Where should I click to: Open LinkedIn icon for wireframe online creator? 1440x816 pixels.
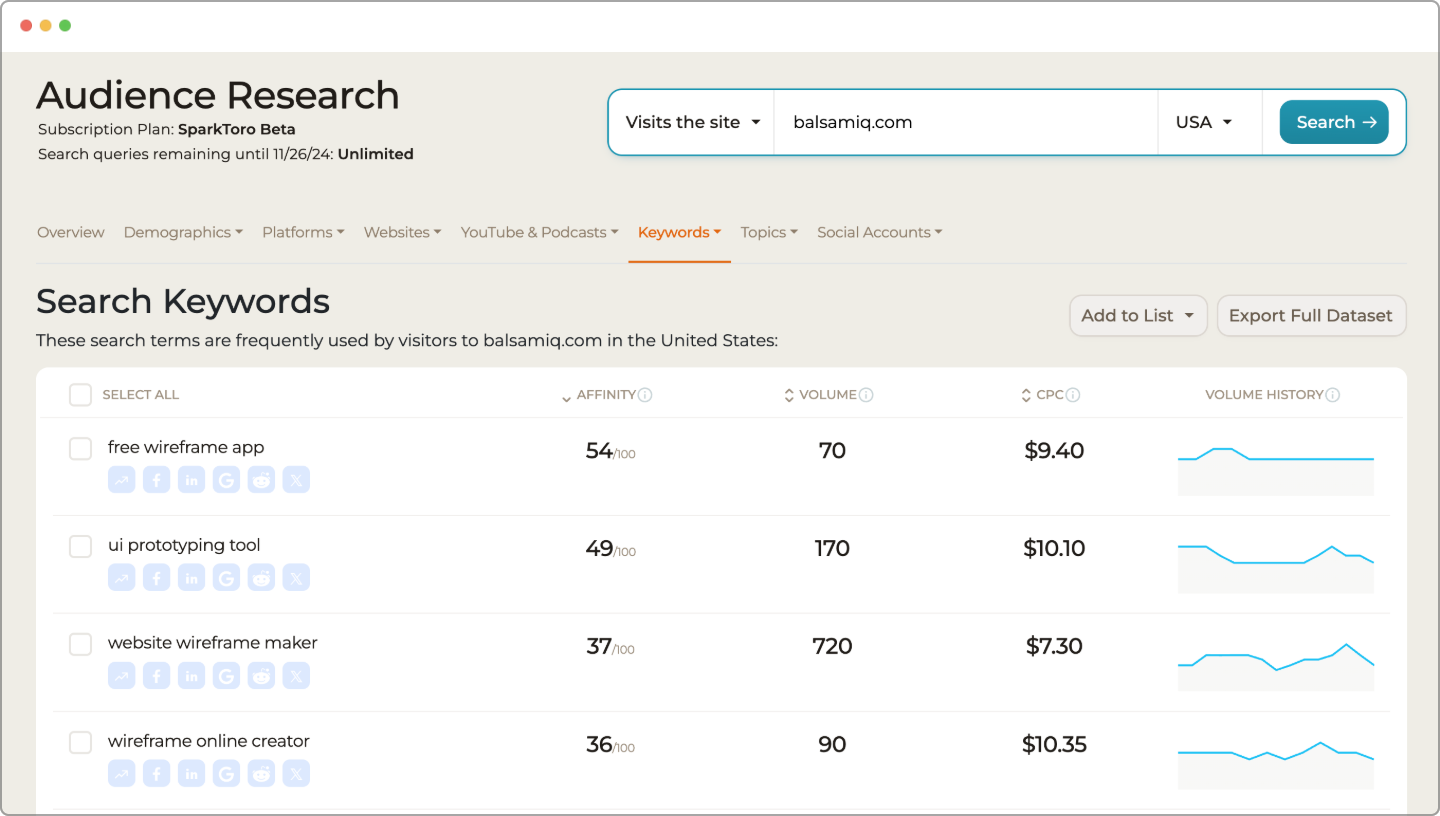pos(191,774)
